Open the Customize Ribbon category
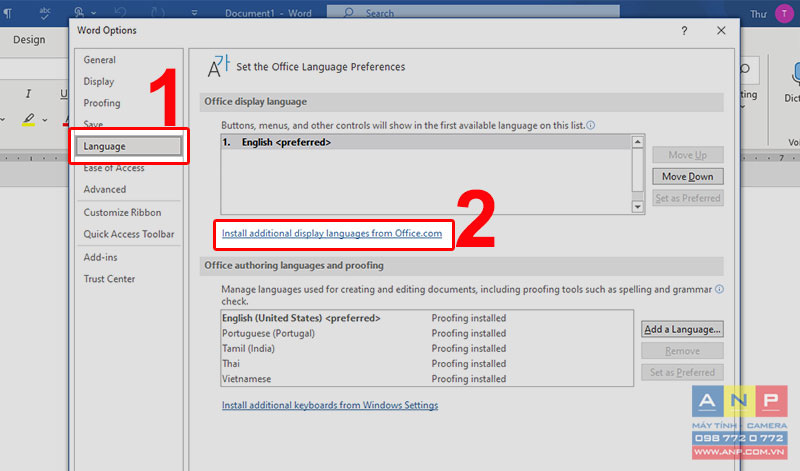 tap(122, 212)
